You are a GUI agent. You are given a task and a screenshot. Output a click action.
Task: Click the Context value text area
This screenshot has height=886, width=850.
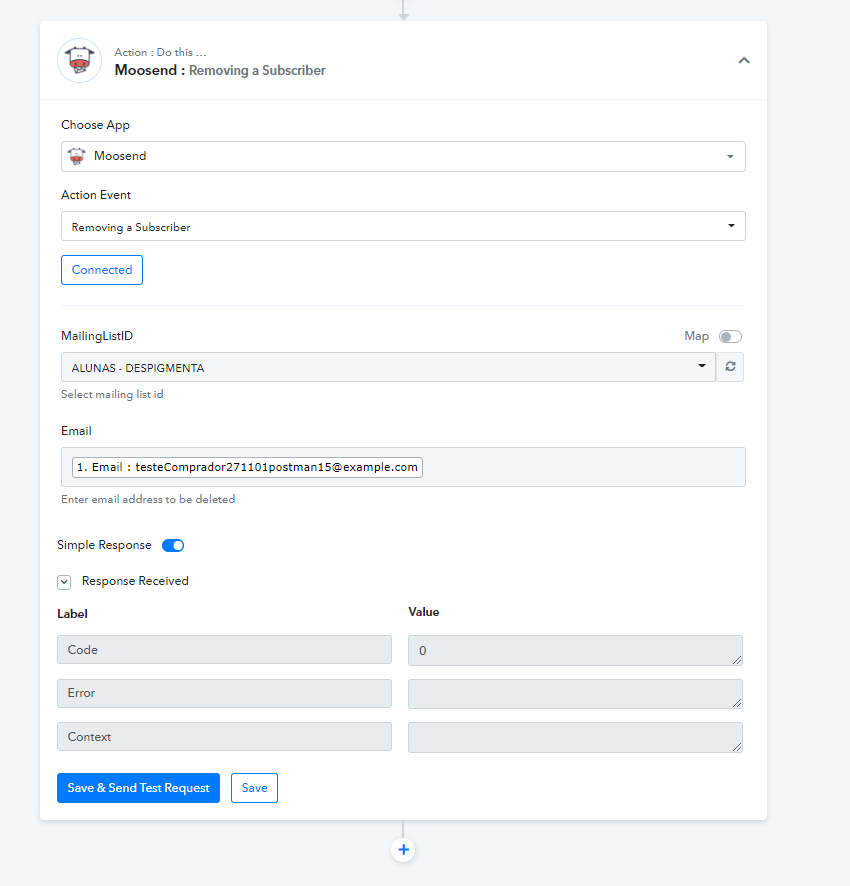point(575,737)
